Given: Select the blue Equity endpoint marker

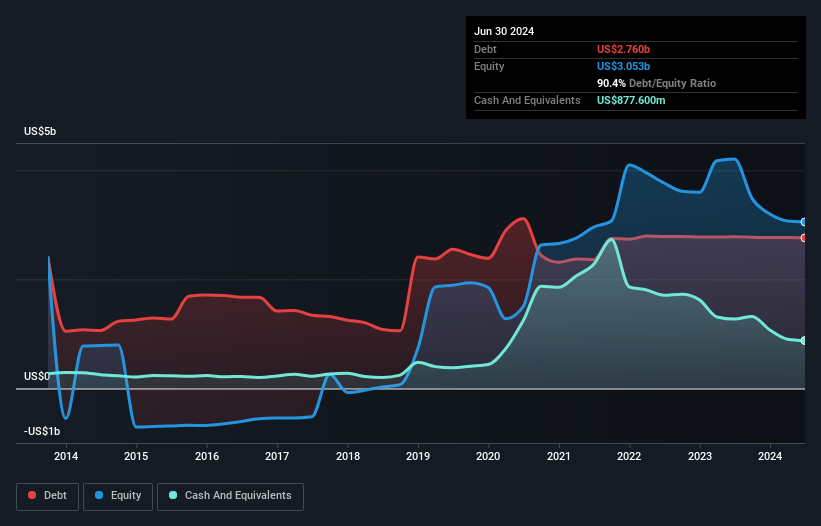Looking at the screenshot, I should [x=804, y=222].
